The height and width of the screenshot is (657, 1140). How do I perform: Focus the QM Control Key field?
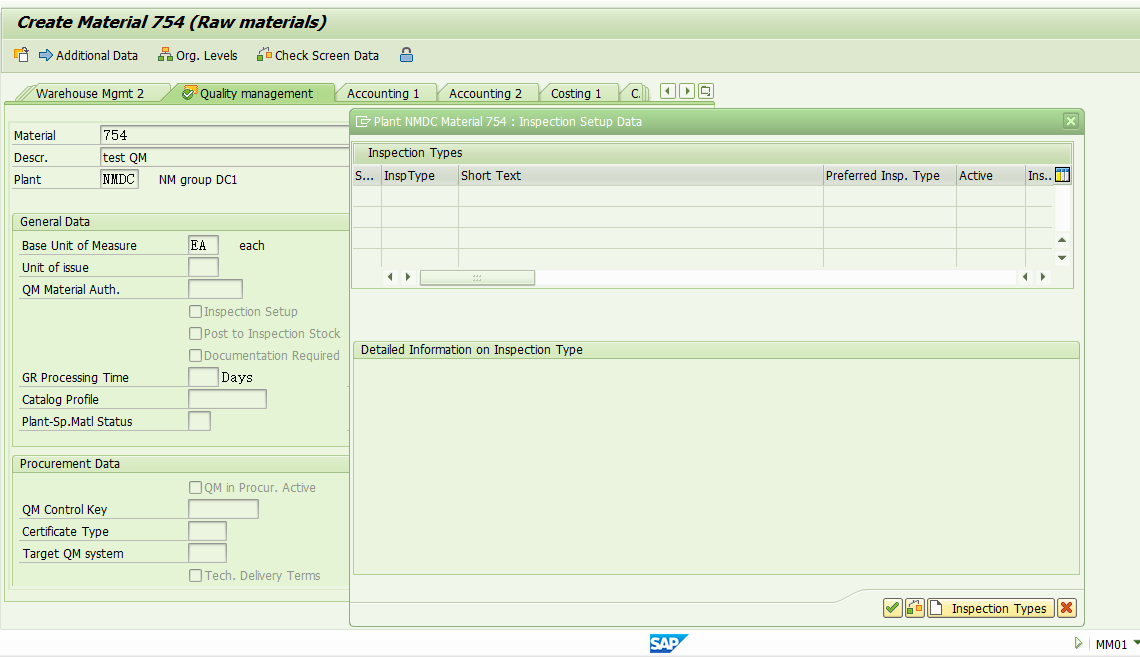[x=223, y=509]
